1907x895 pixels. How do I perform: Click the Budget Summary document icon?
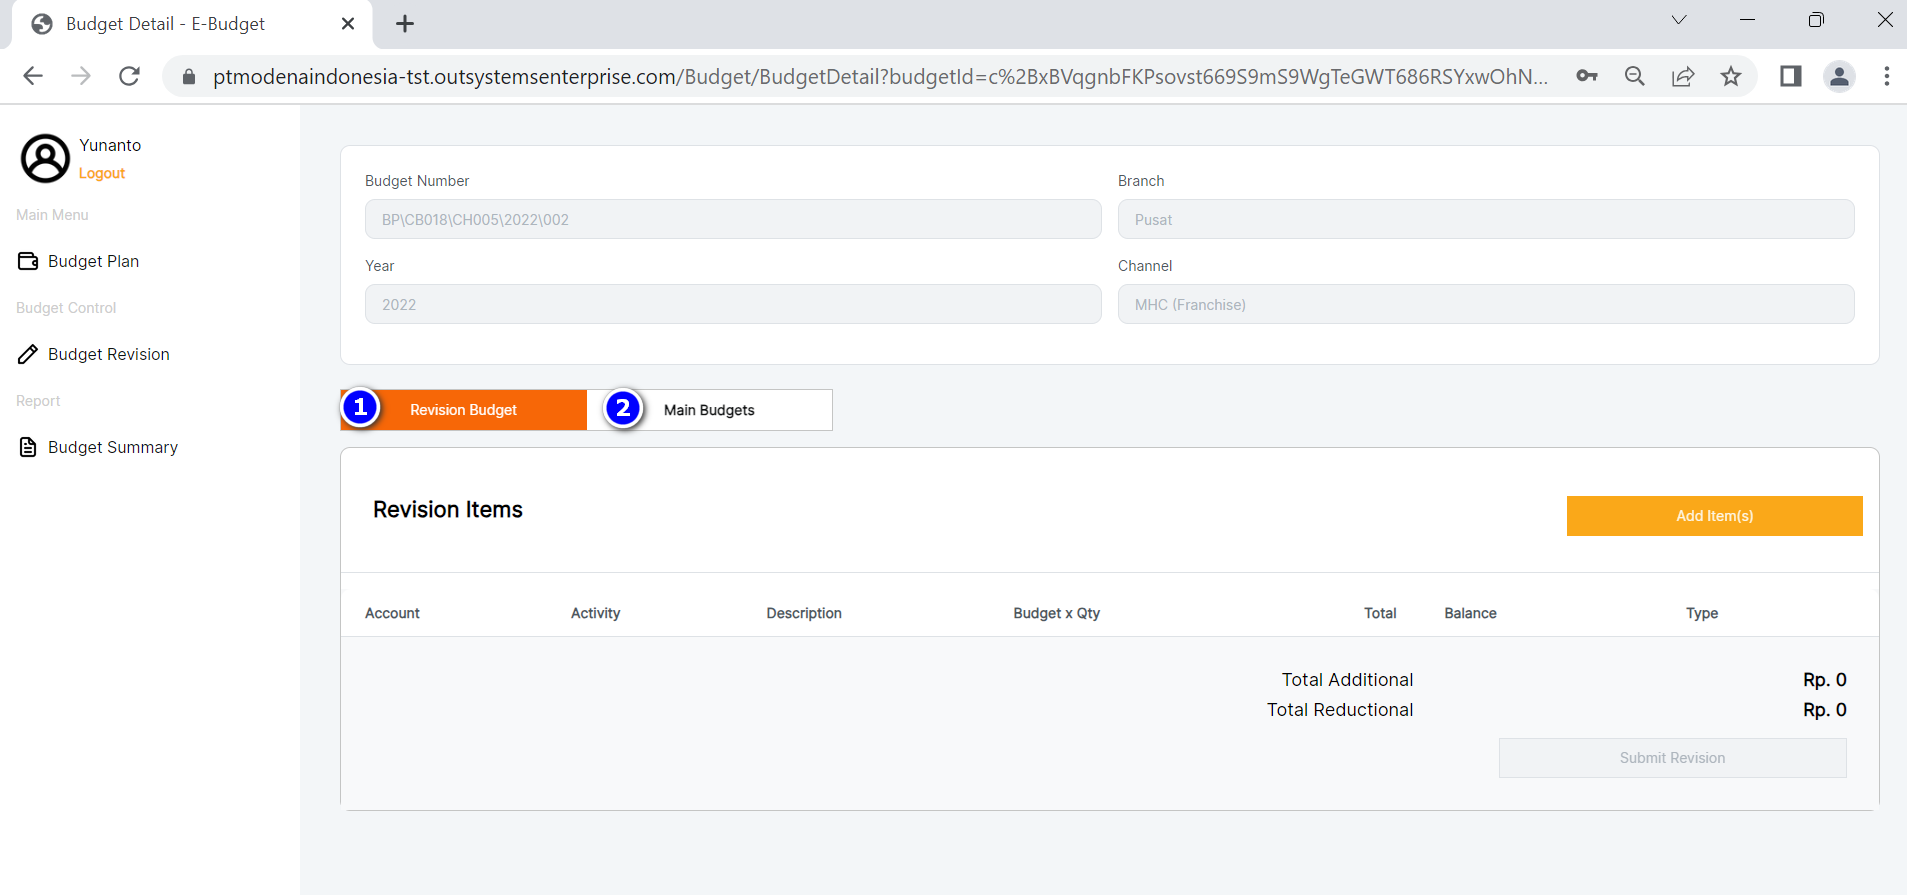click(28, 447)
